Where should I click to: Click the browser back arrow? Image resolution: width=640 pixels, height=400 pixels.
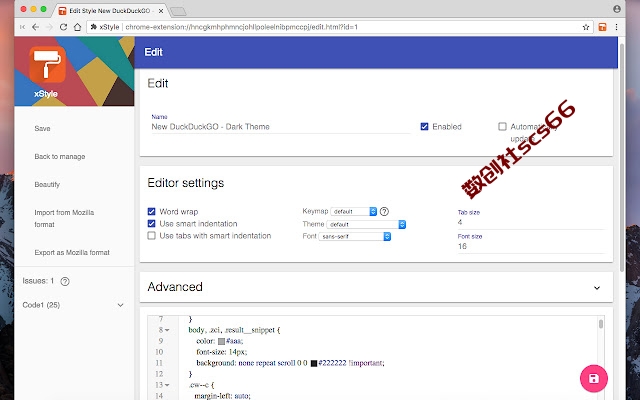[36, 27]
